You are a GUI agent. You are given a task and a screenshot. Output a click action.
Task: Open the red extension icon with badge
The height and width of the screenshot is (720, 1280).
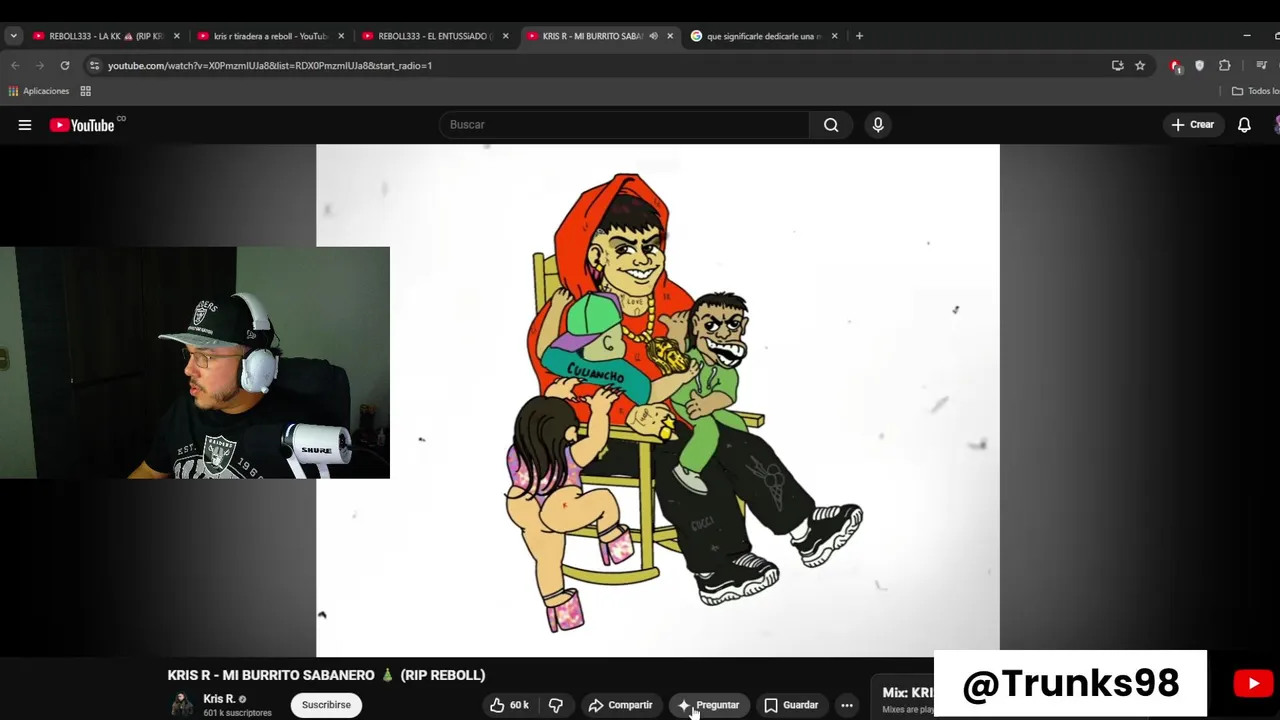click(1176, 66)
